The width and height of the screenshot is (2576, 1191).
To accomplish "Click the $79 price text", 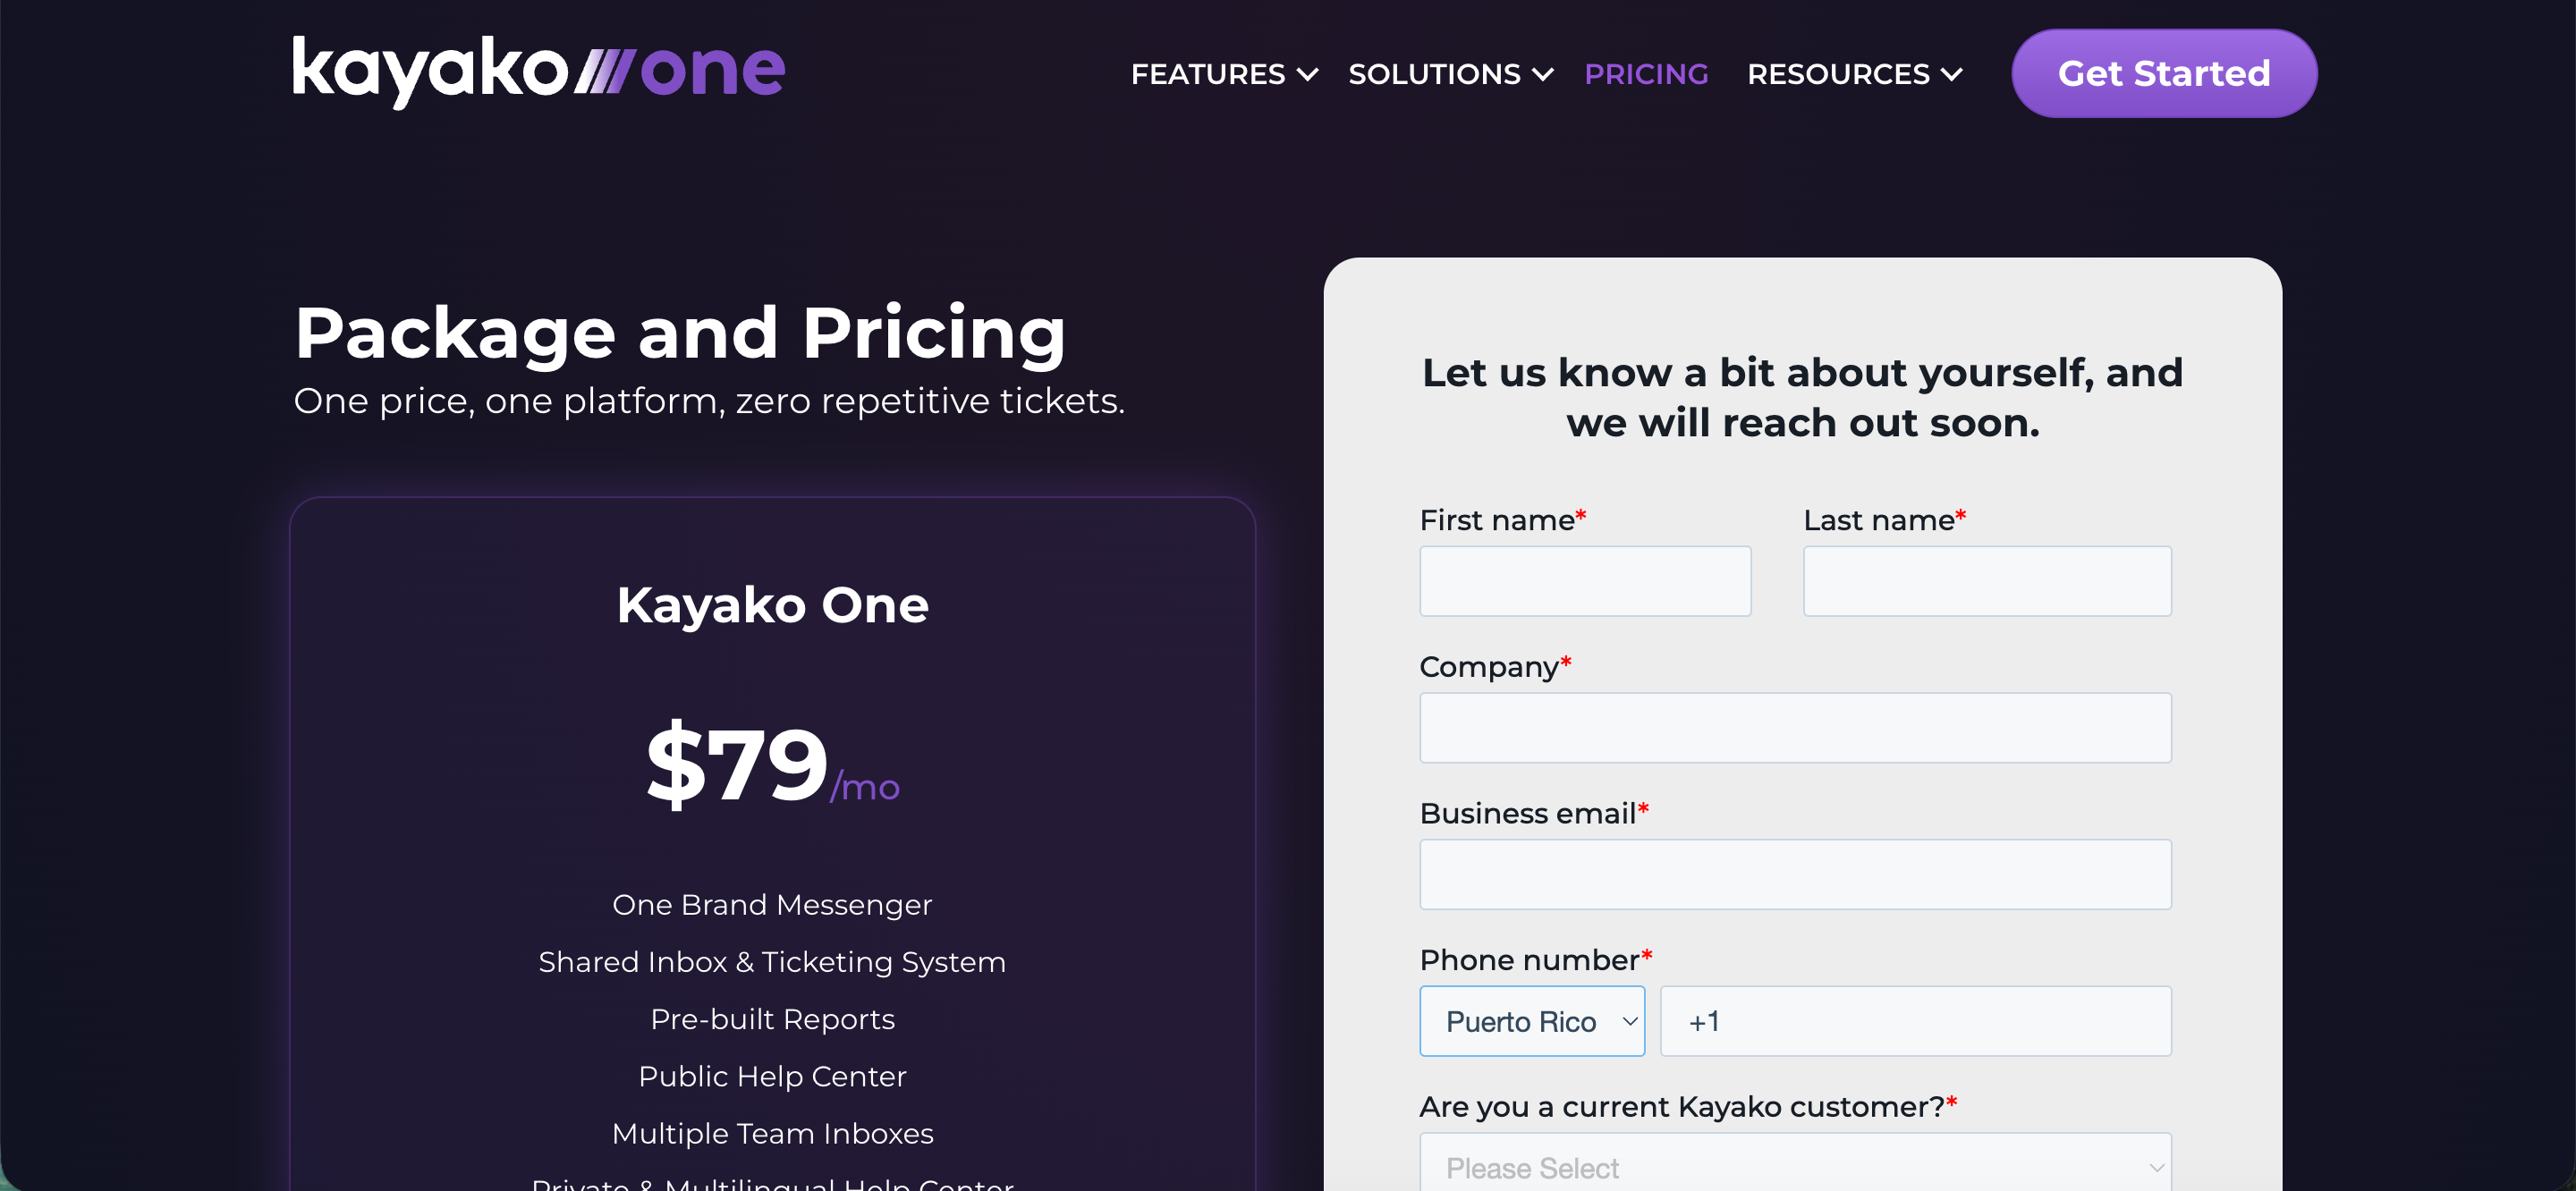I will click(737, 764).
